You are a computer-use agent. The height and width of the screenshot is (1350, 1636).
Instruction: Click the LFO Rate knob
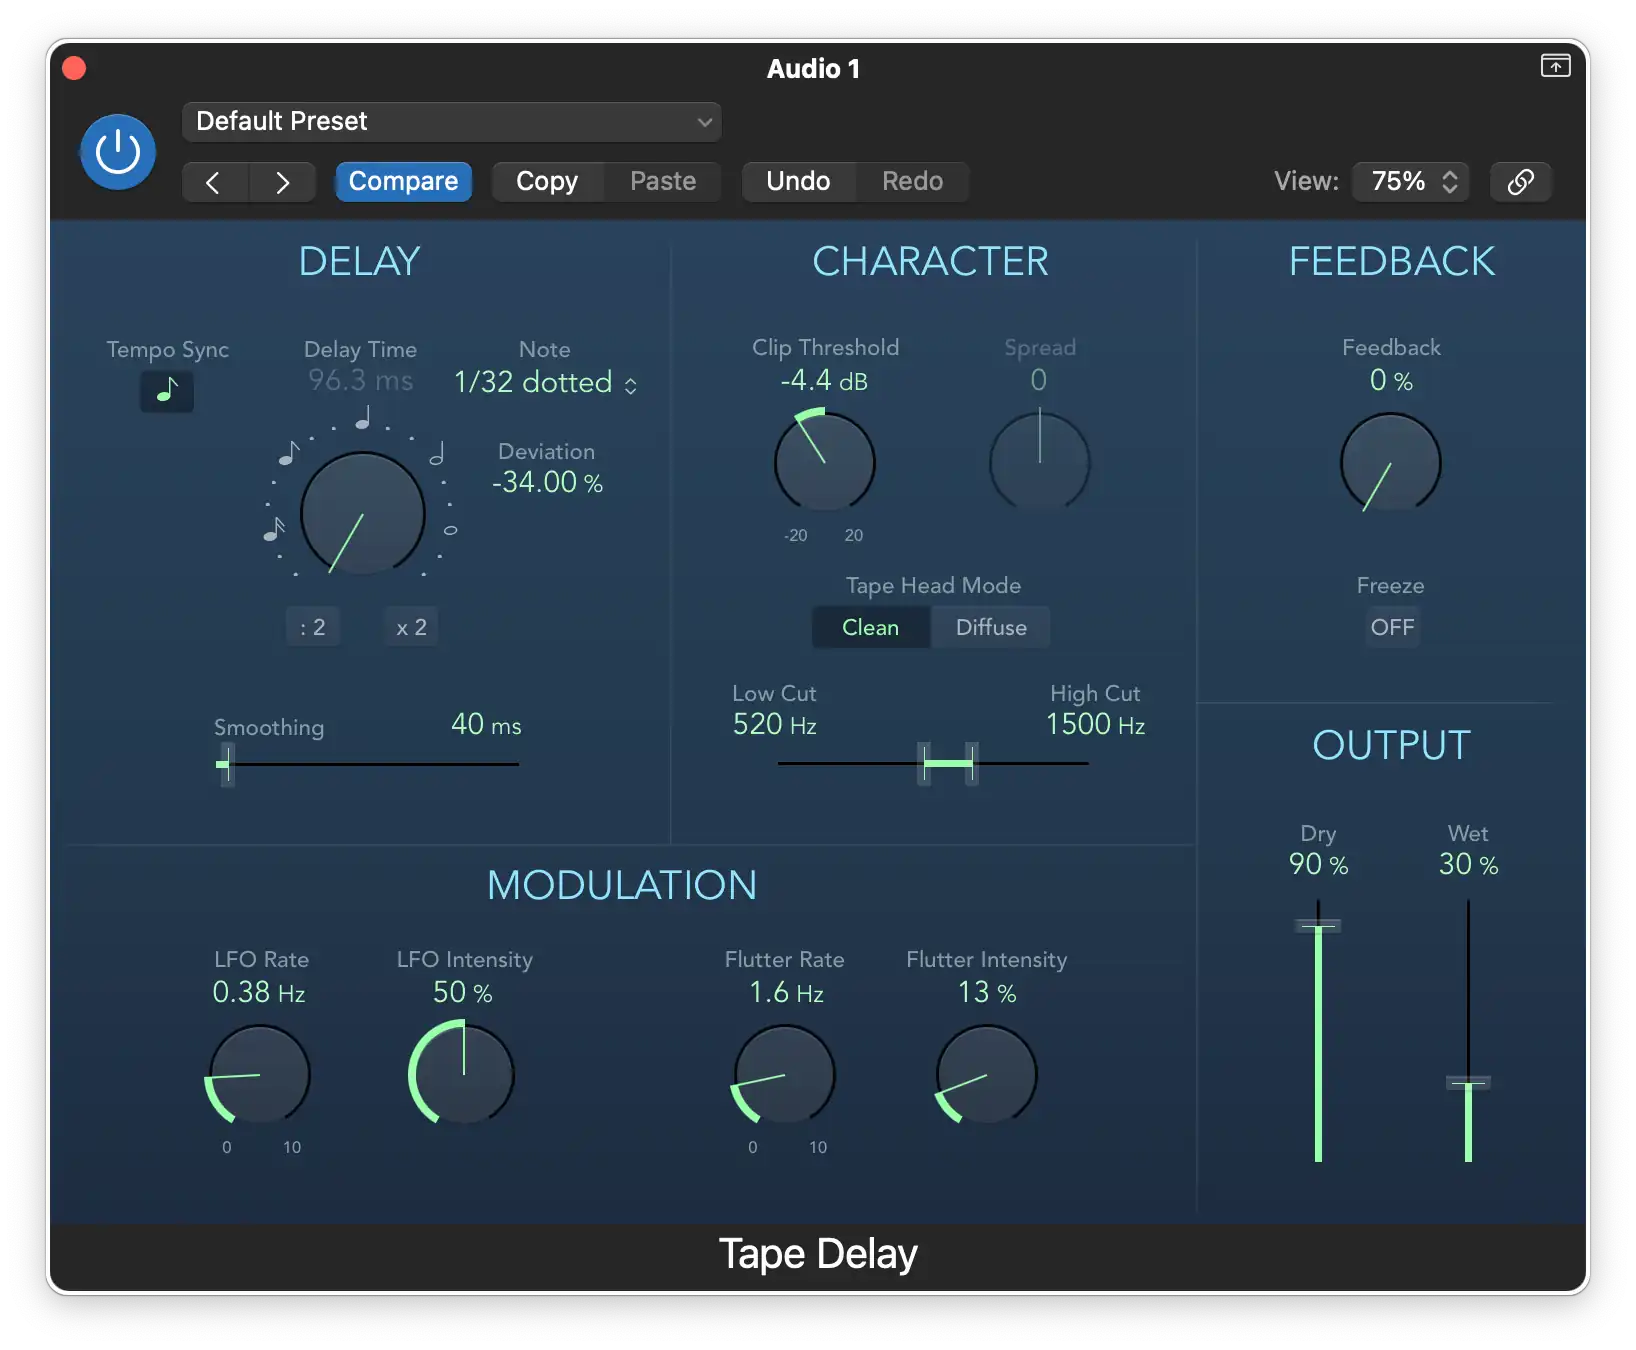coord(259,1074)
